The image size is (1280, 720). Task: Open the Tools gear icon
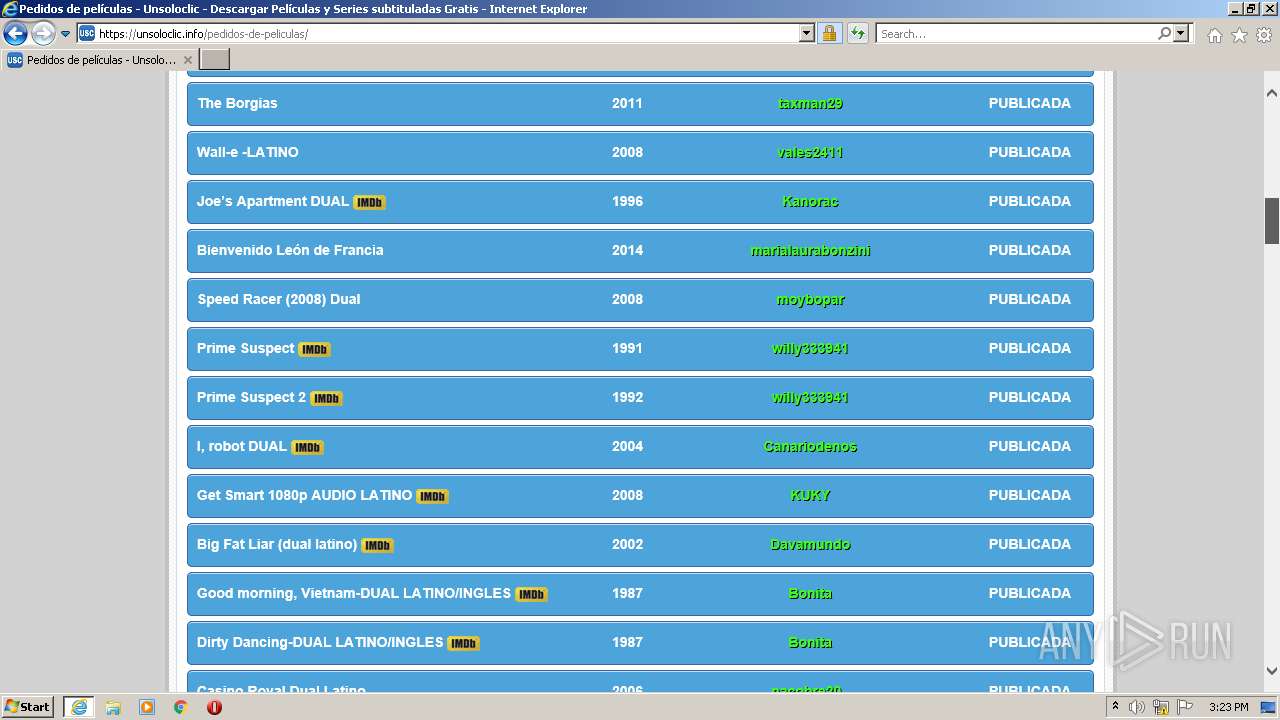click(1264, 35)
